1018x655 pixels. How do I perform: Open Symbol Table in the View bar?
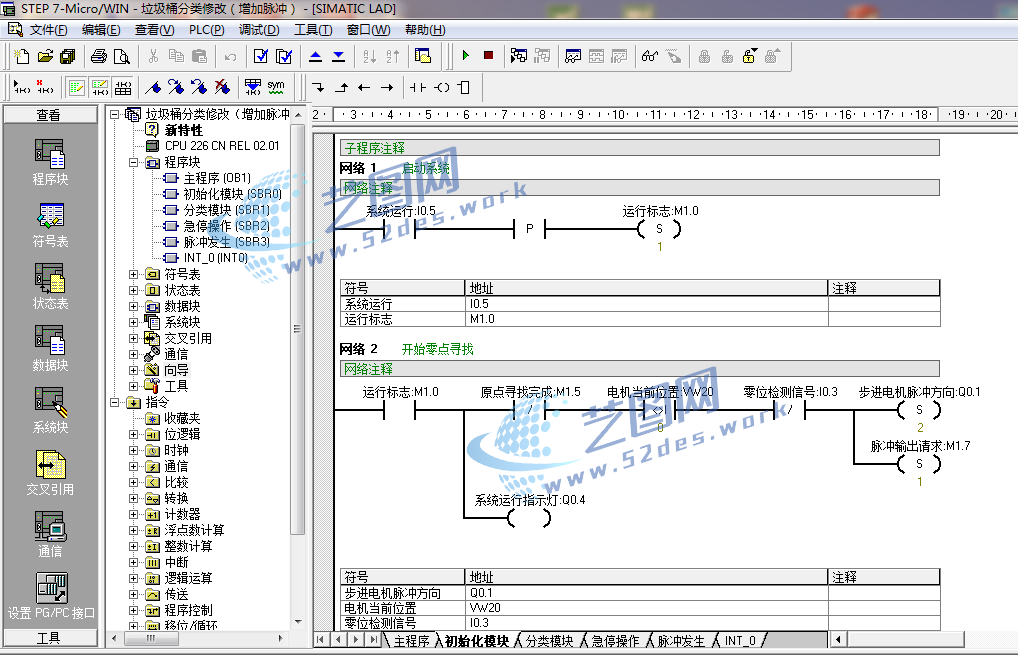(50, 225)
